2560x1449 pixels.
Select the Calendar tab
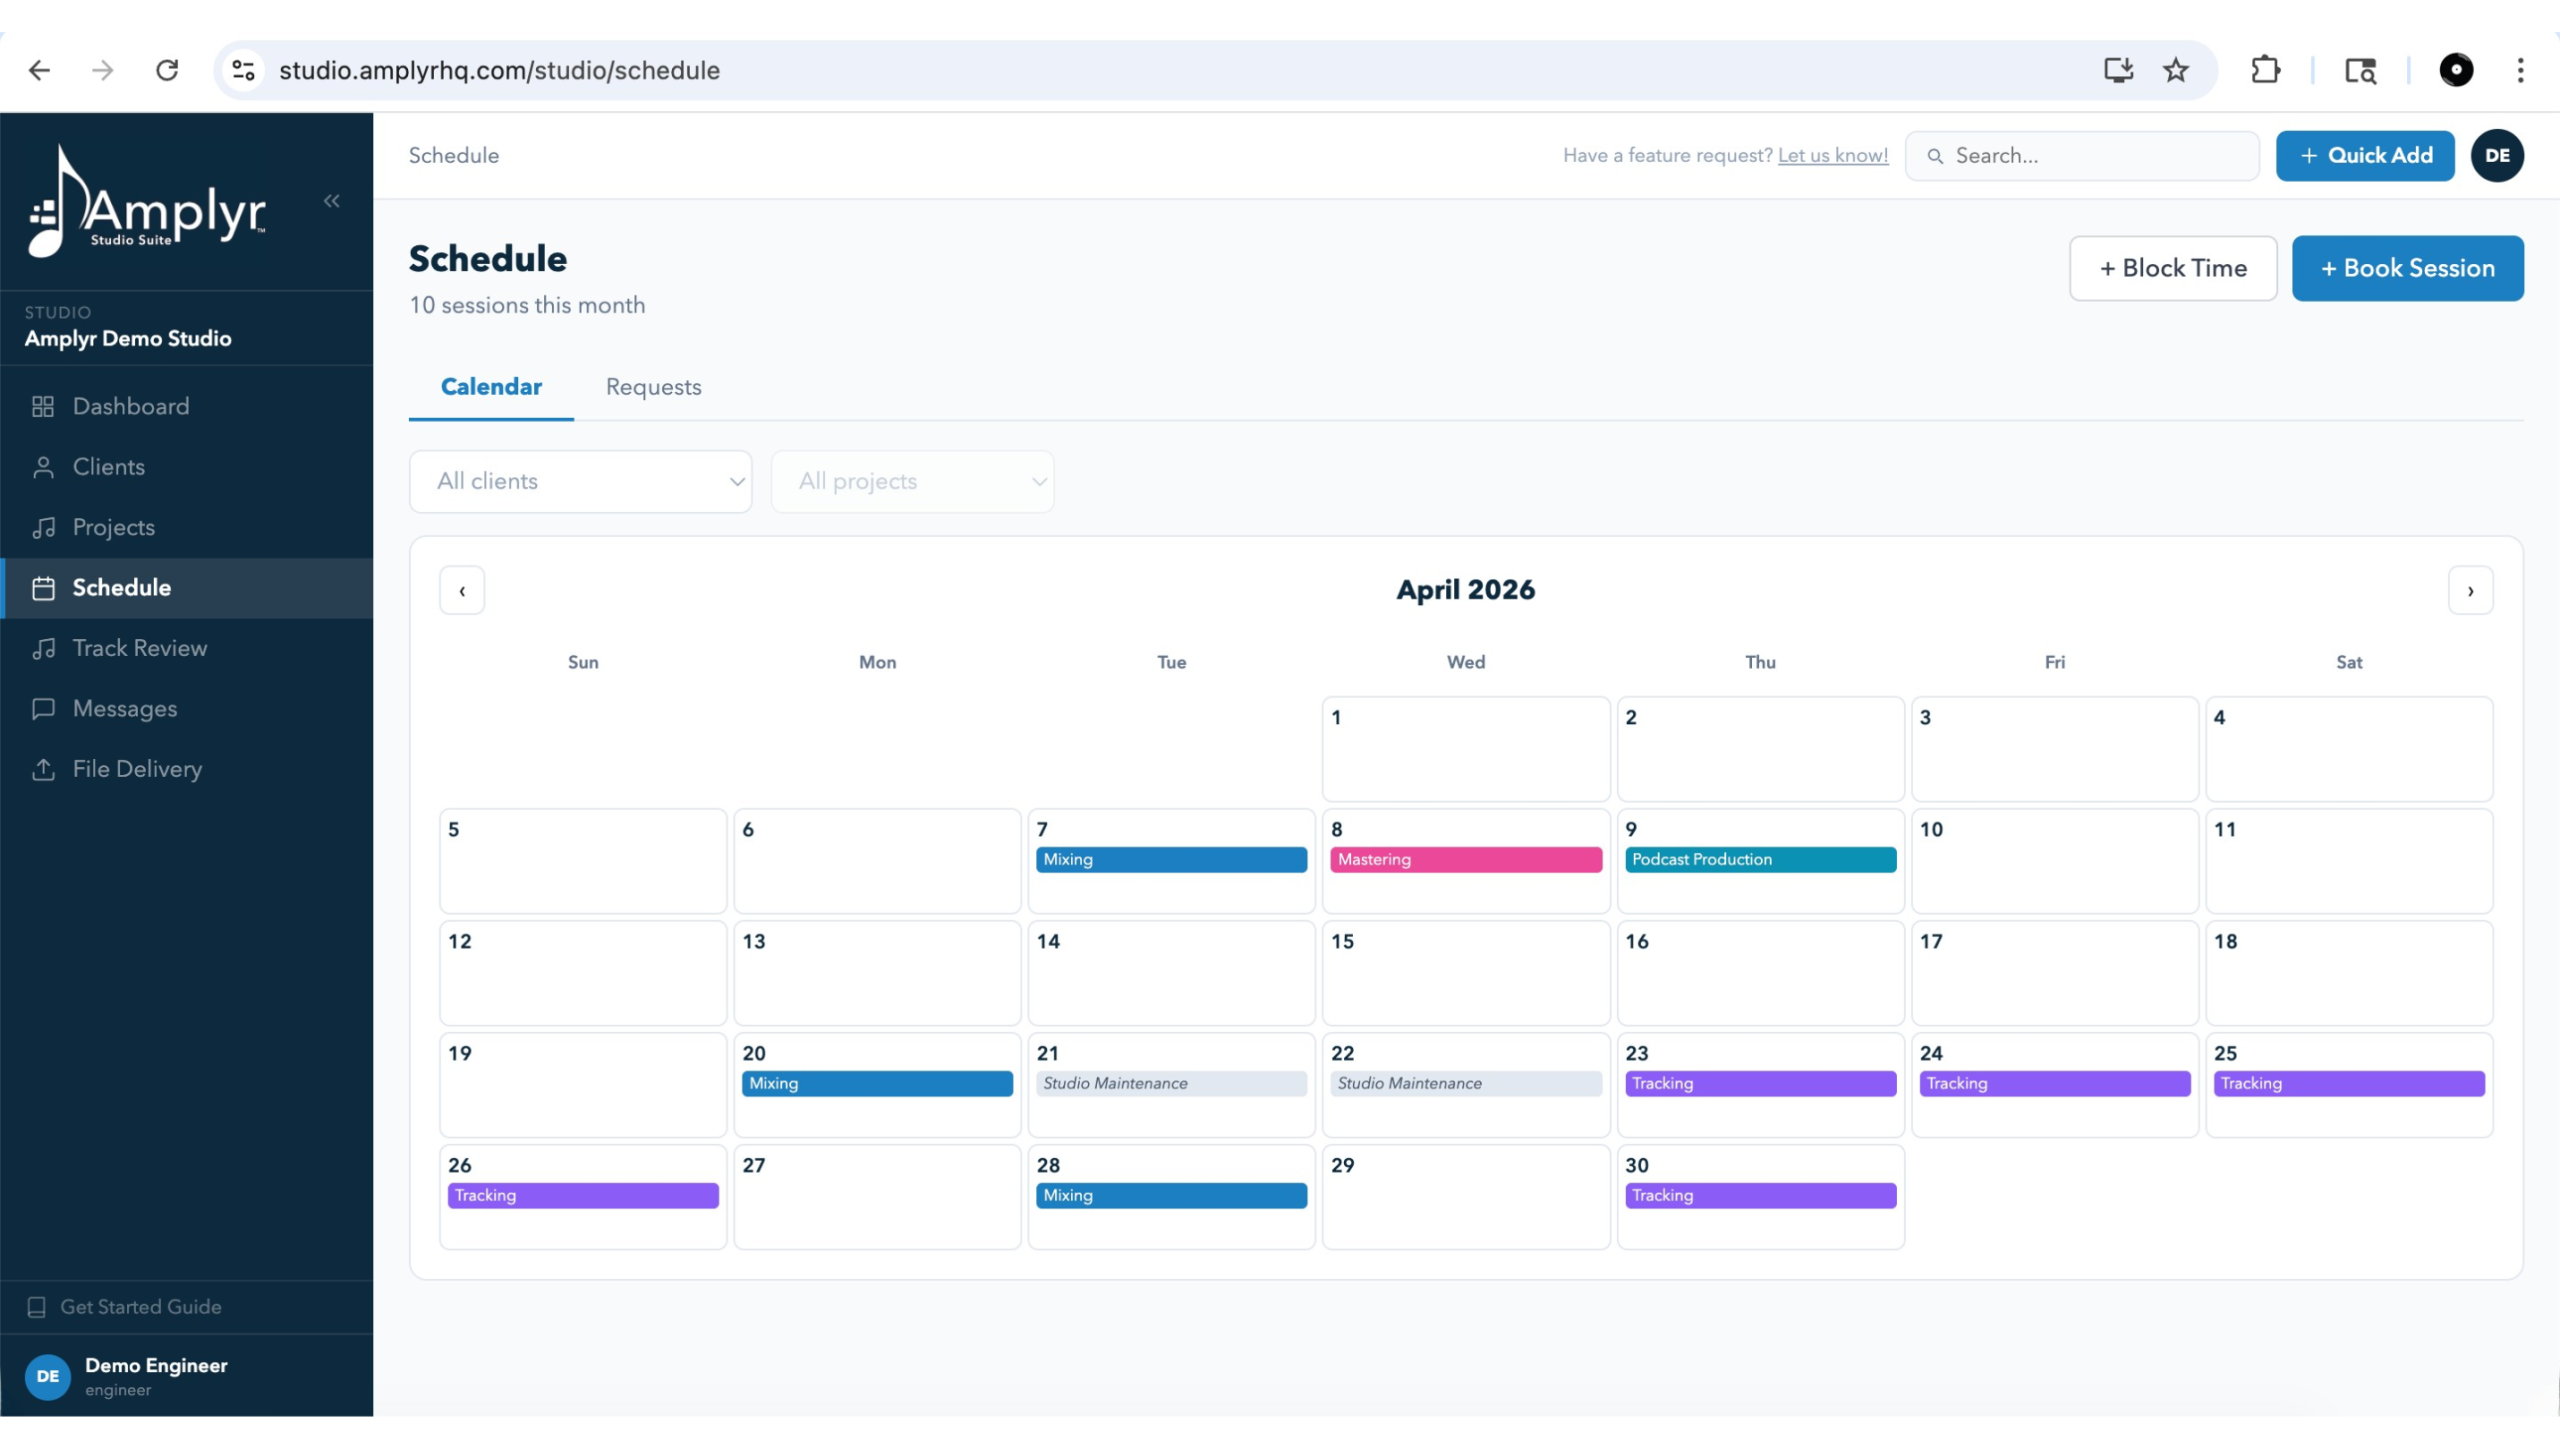click(491, 387)
